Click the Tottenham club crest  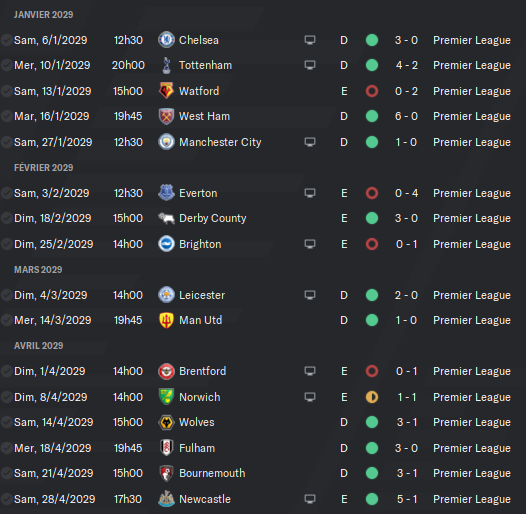(166, 65)
